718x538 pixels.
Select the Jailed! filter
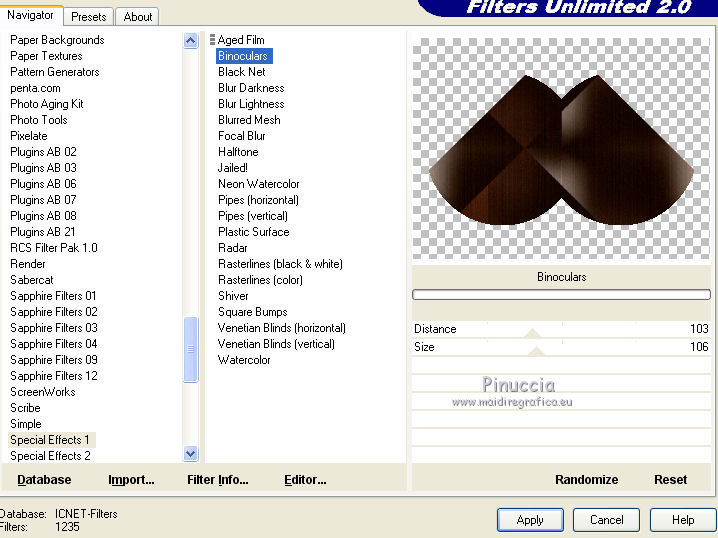(x=233, y=168)
